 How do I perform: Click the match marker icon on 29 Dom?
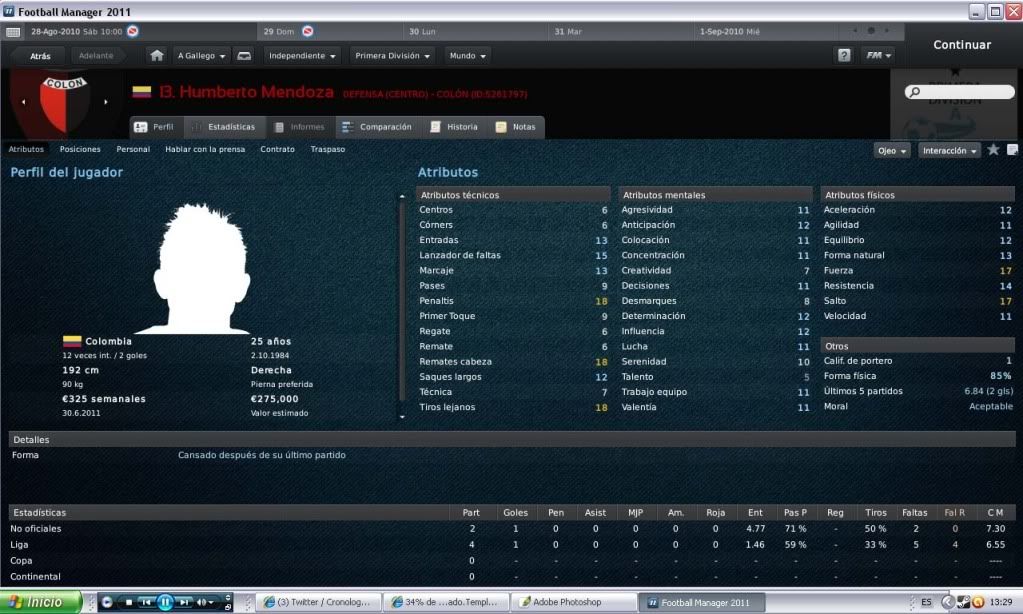(x=307, y=31)
